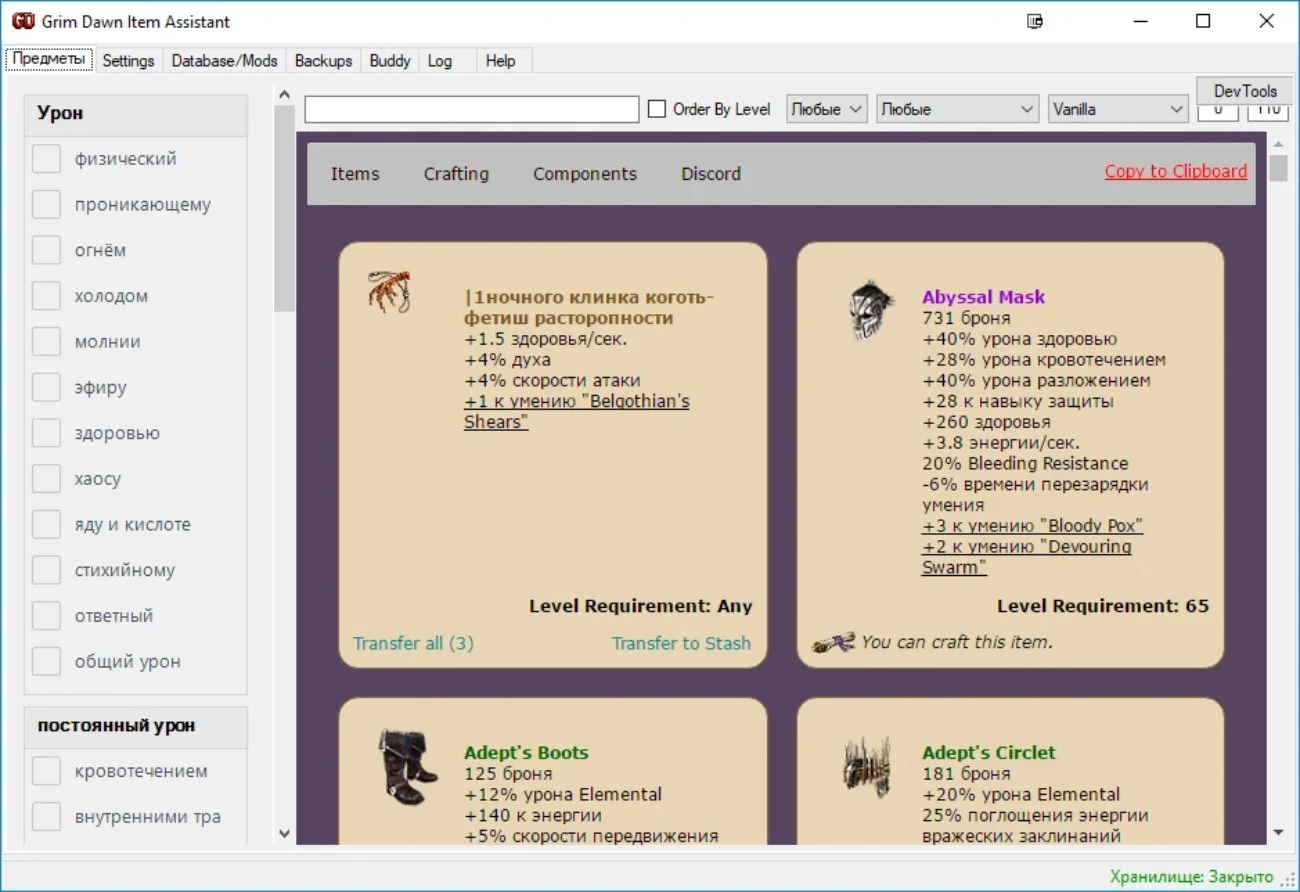Click Transfer to Stash link
This screenshot has width=1300, height=892.
coord(681,643)
